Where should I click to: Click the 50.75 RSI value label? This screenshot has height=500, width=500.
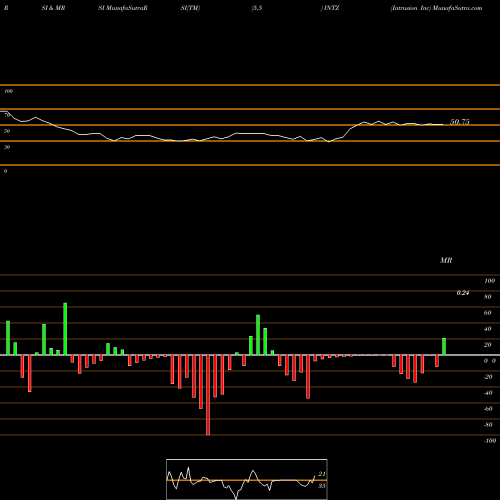[x=460, y=122]
